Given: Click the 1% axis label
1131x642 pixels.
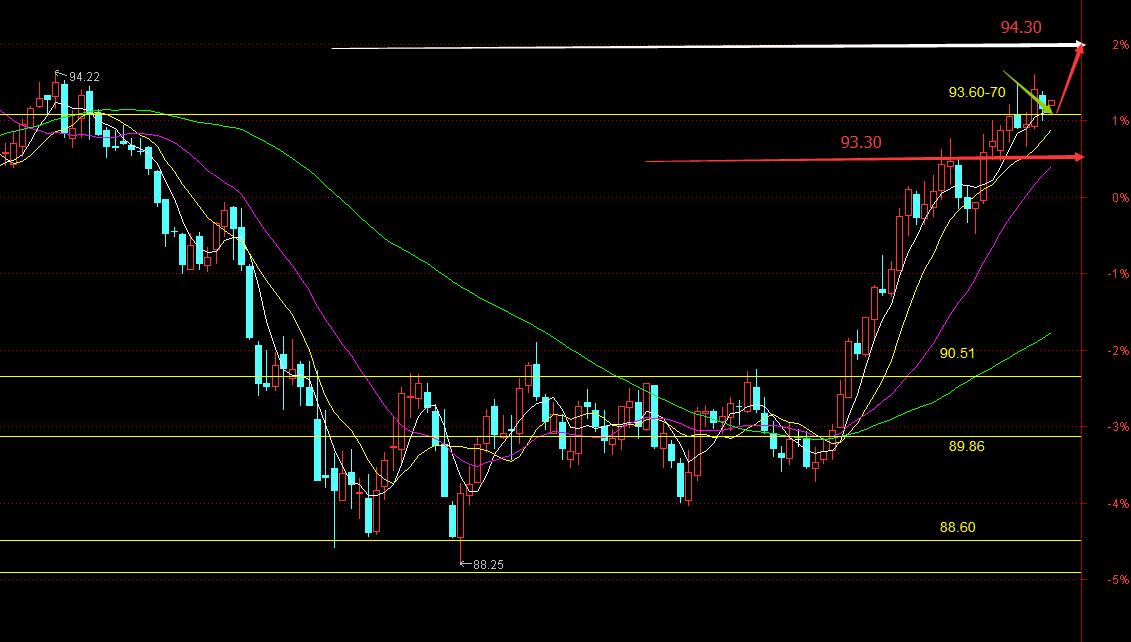Looking at the screenshot, I should click(1120, 121).
